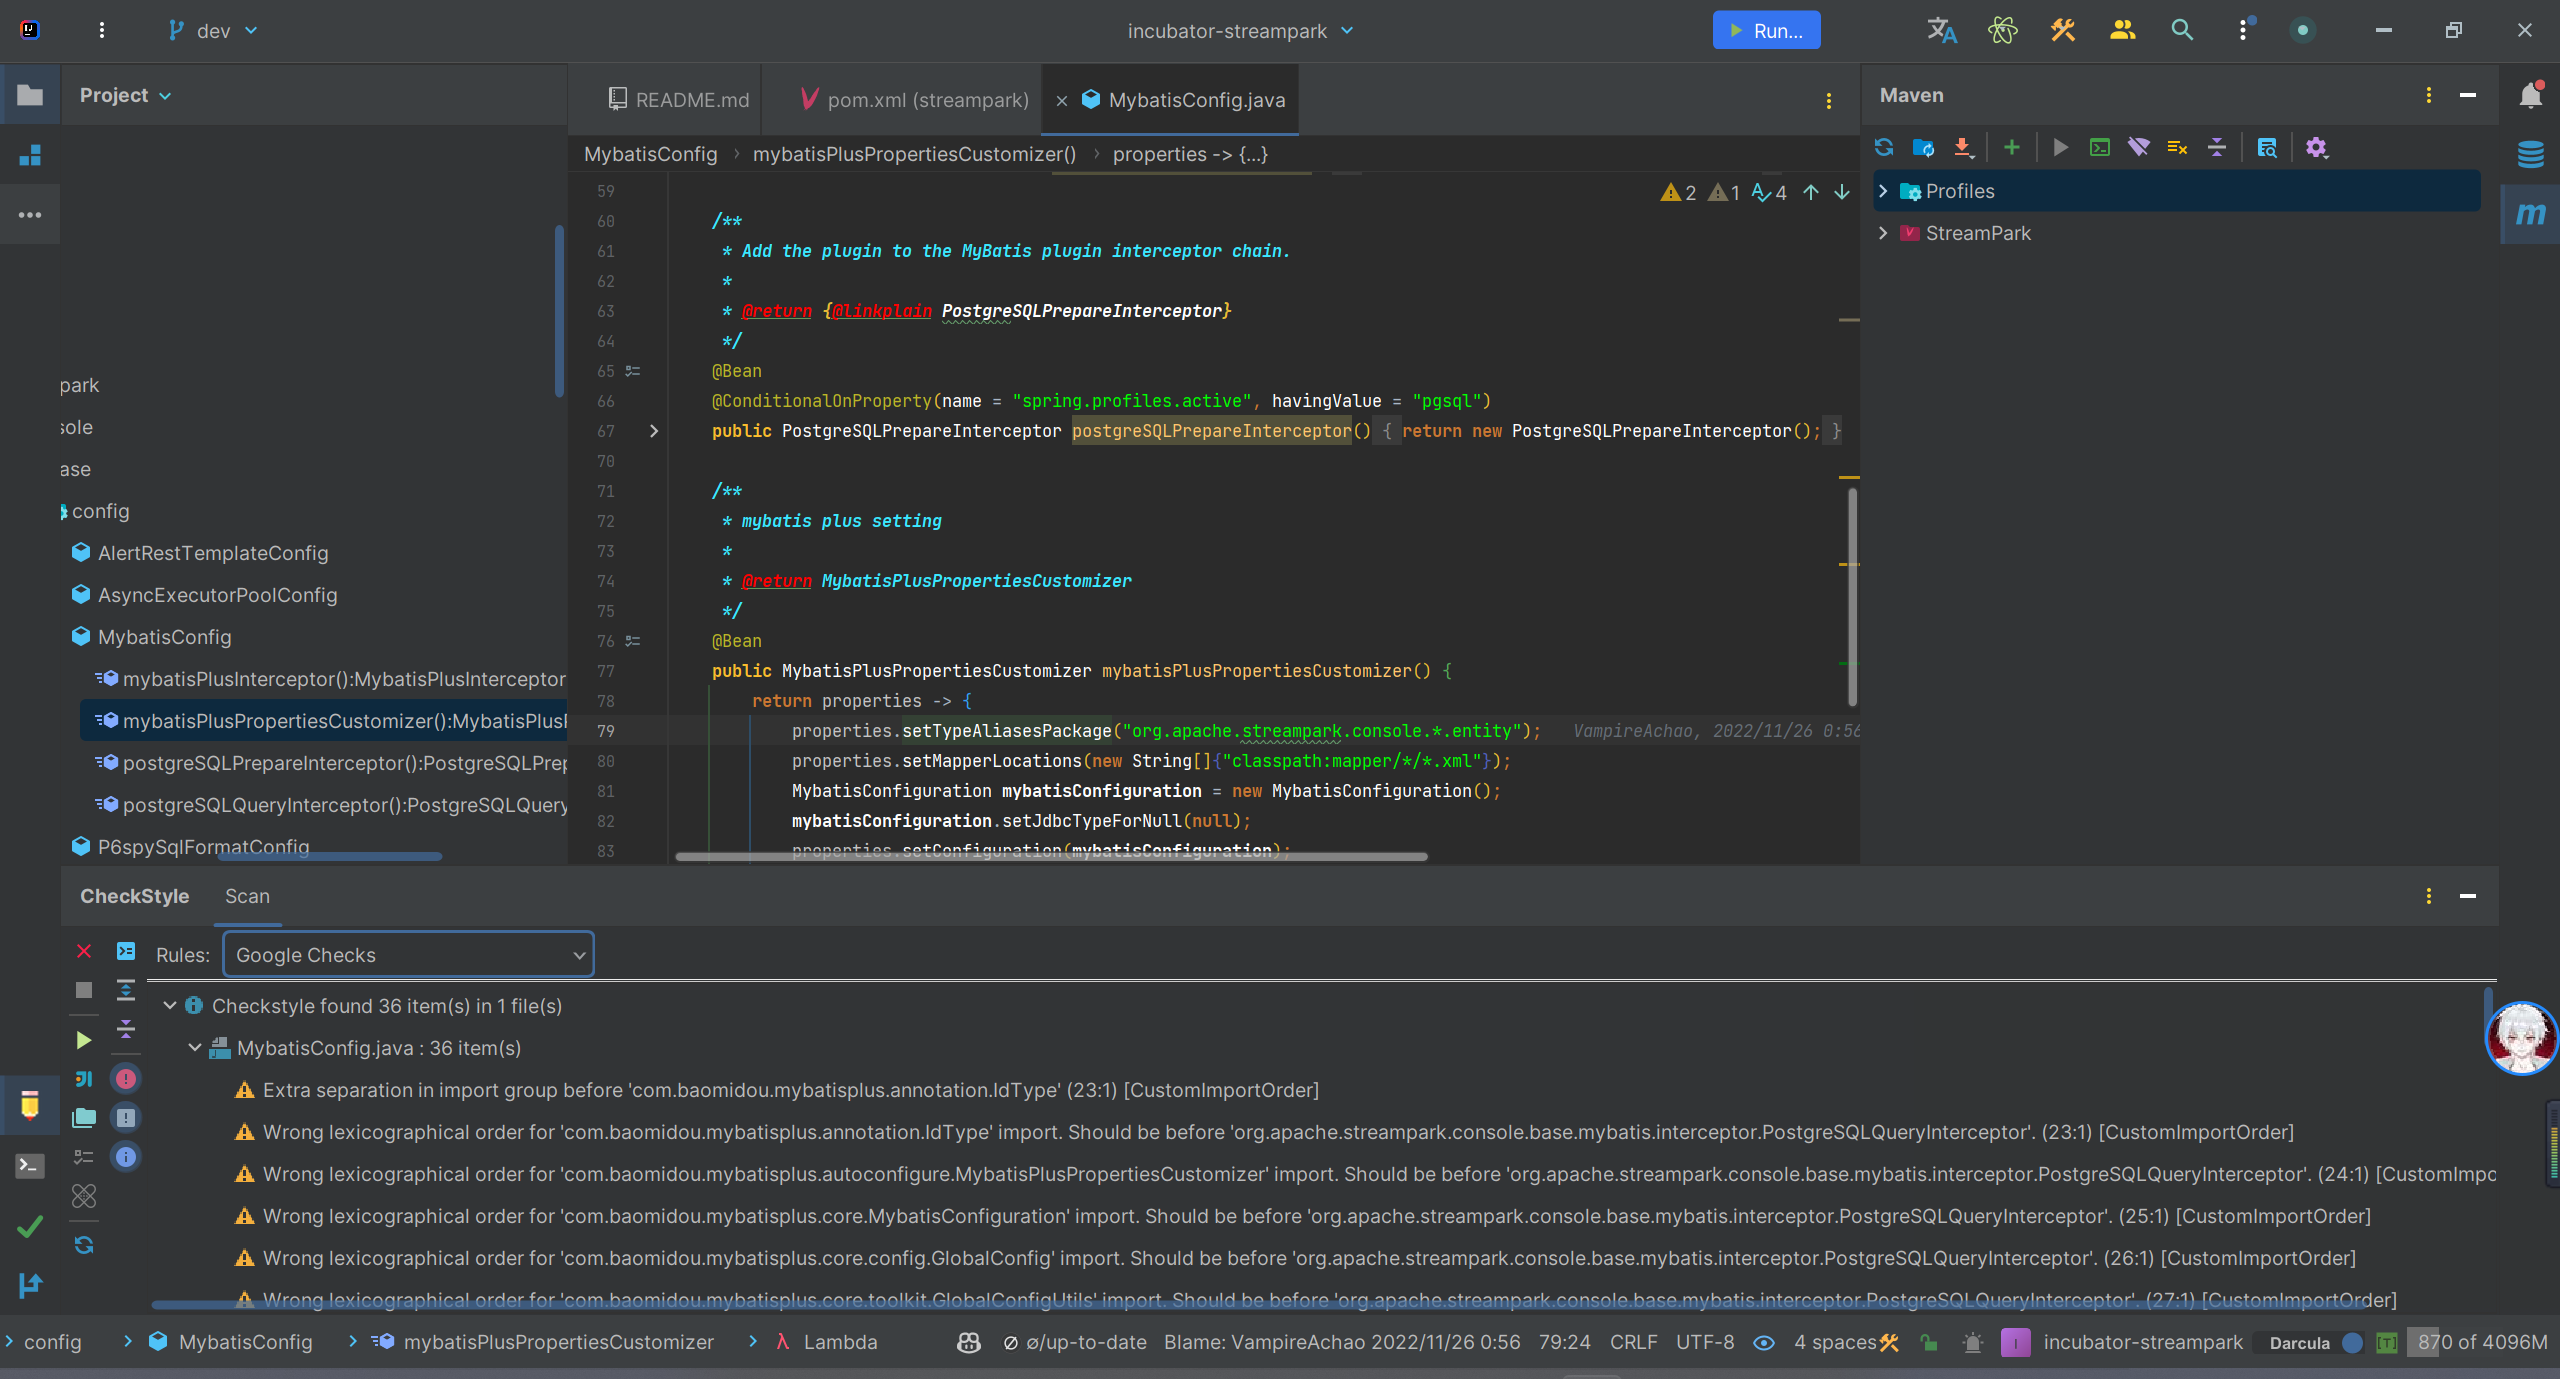Open the Translate icon in toolbar
Screen dimensions: 2560x1379
point(1941,31)
